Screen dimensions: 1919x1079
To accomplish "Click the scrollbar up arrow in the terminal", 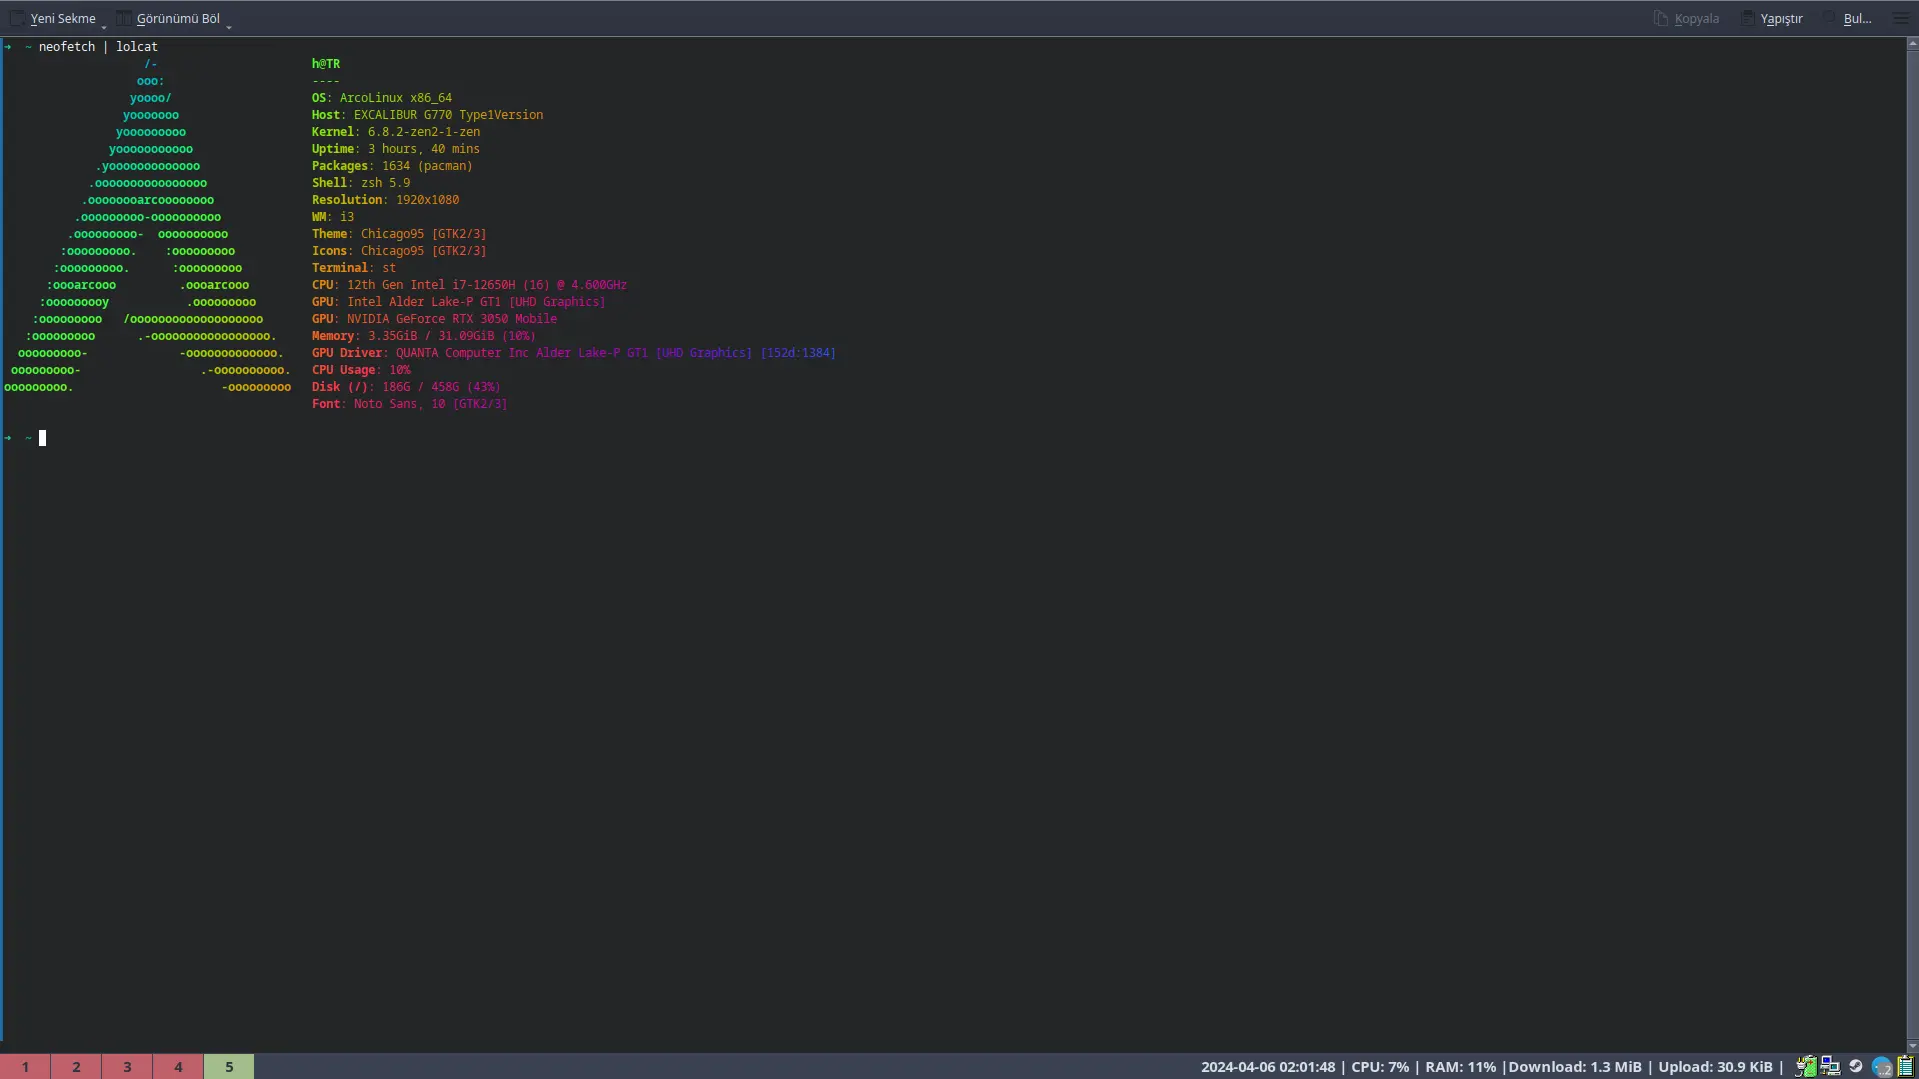I will coord(1912,43).
